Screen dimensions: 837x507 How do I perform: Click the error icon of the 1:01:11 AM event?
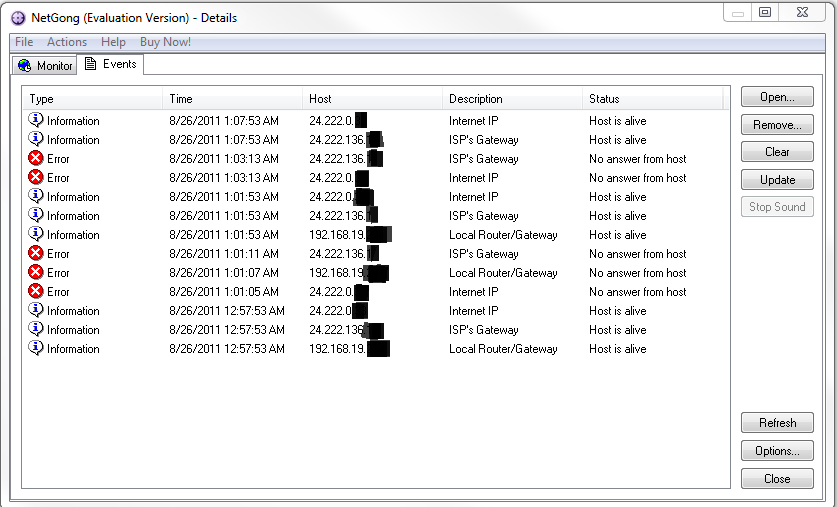(x=36, y=254)
